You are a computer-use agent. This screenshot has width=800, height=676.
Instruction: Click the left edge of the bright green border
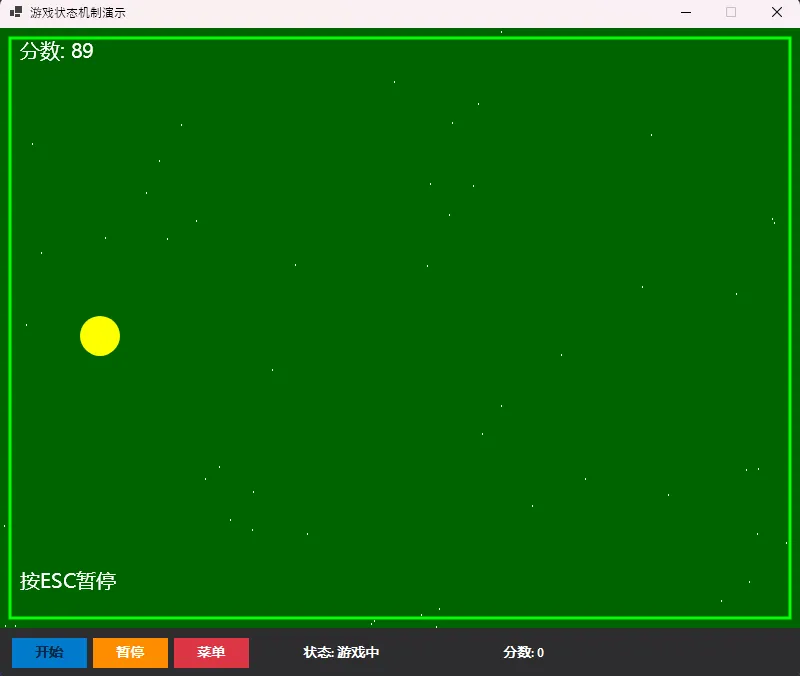click(x=10, y=330)
